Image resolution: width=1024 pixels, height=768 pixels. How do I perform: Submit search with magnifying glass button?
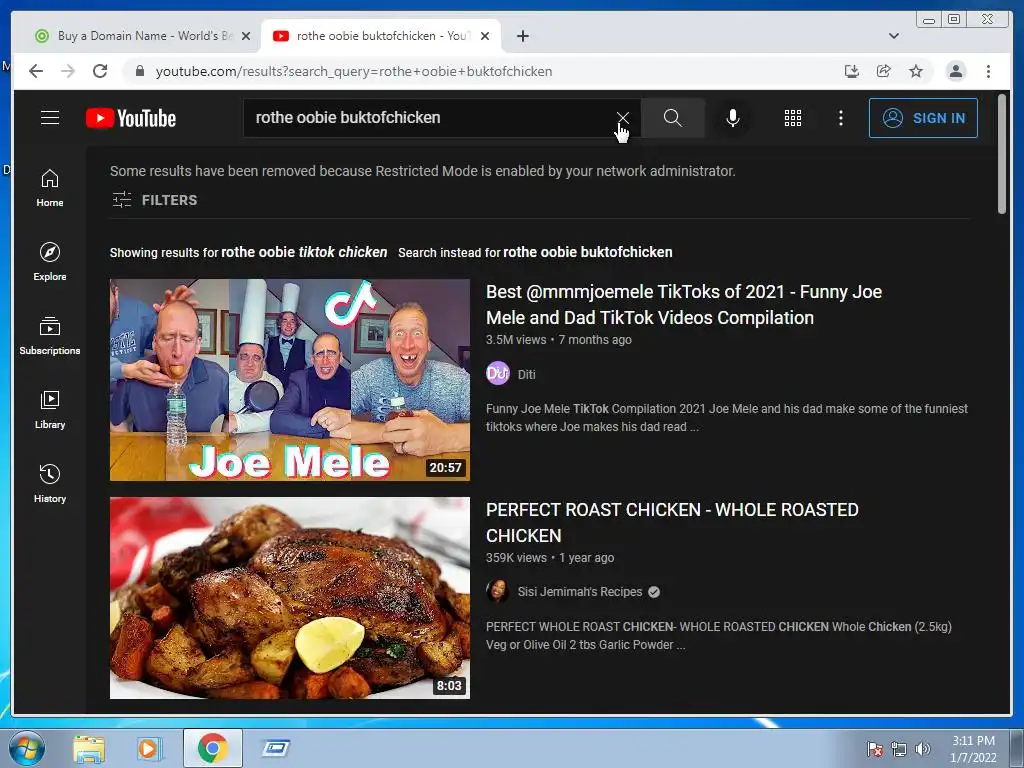[x=672, y=118]
